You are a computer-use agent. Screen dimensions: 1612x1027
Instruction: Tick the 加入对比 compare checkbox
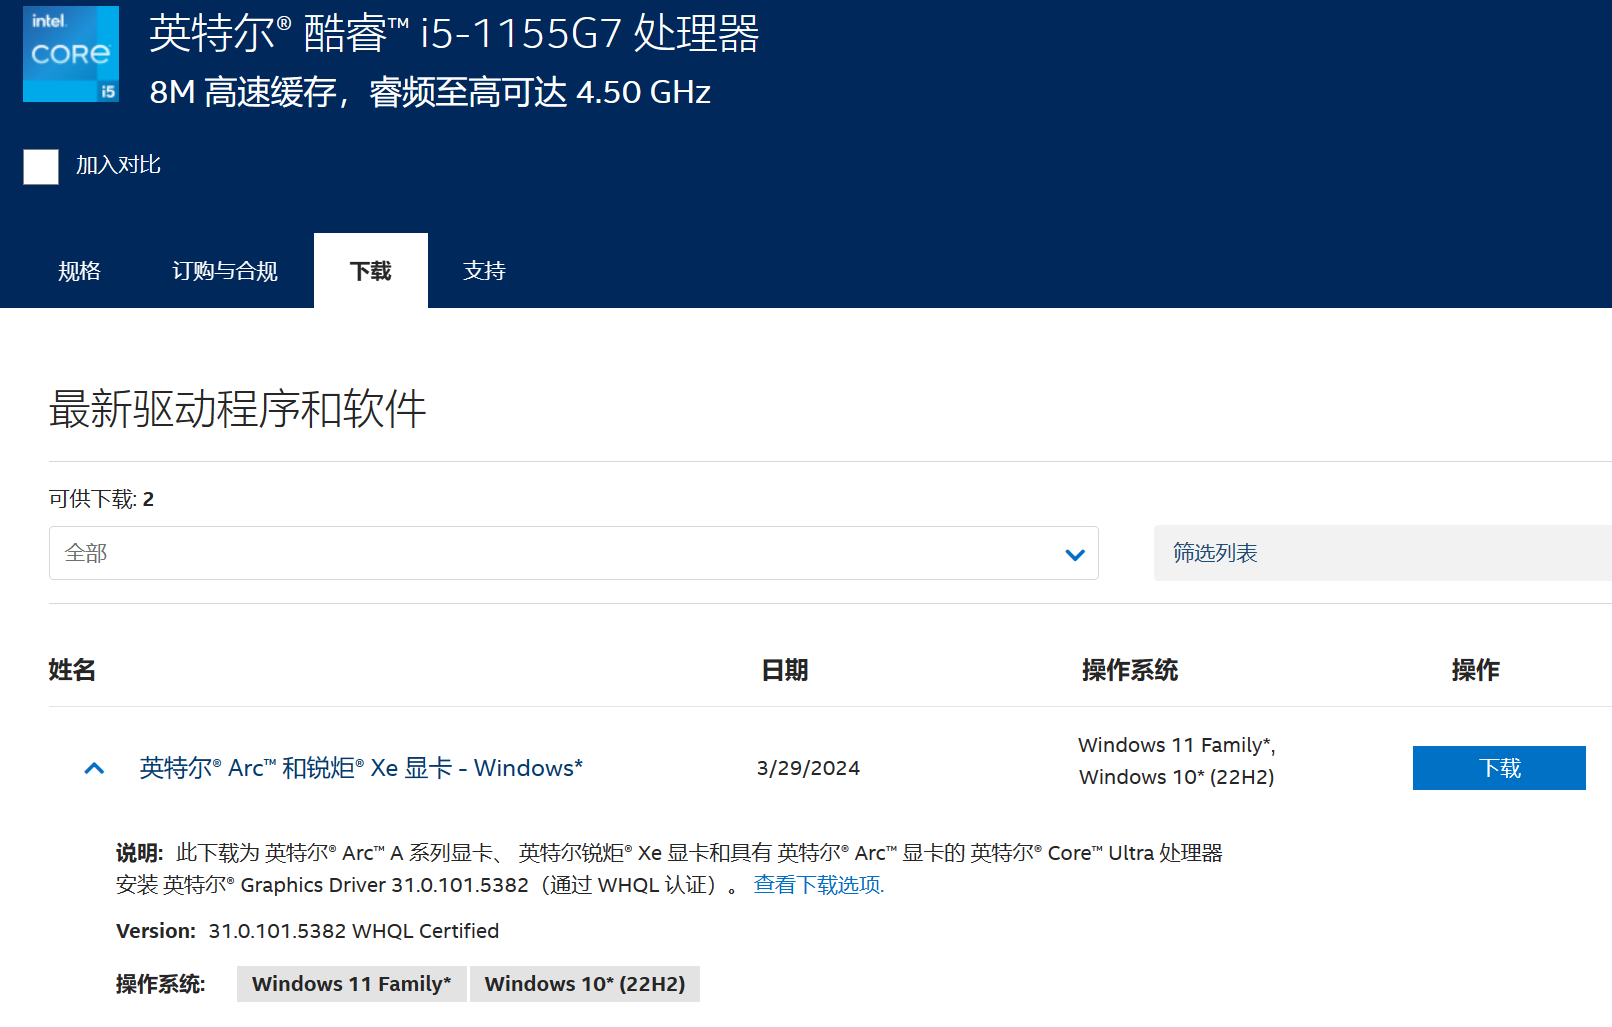[41, 167]
